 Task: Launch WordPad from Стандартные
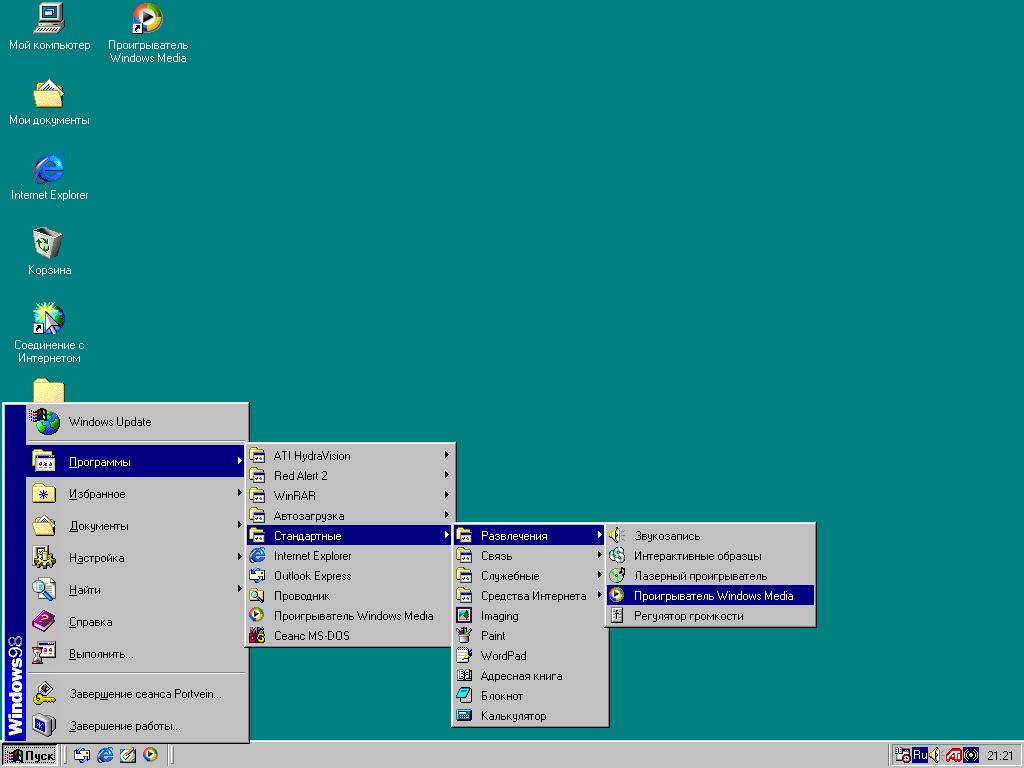(530, 656)
